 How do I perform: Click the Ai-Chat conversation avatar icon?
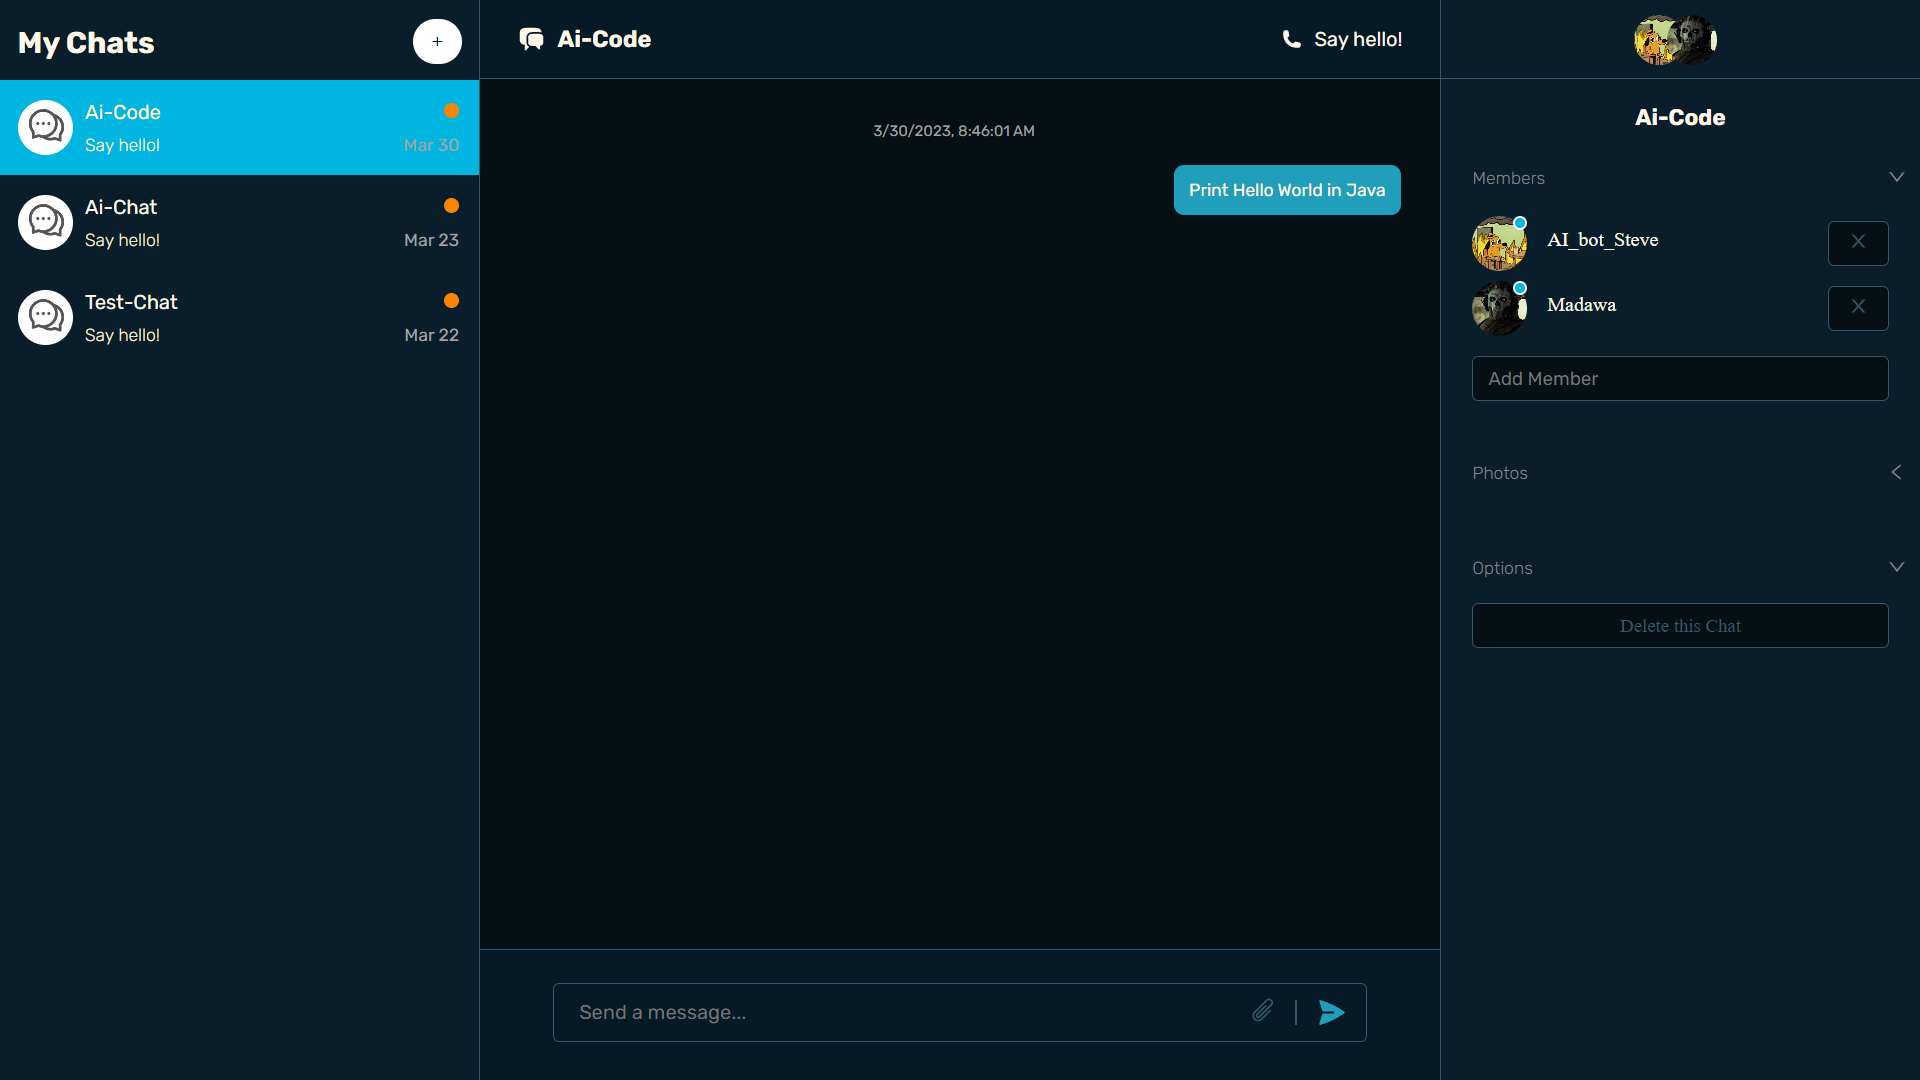point(46,222)
